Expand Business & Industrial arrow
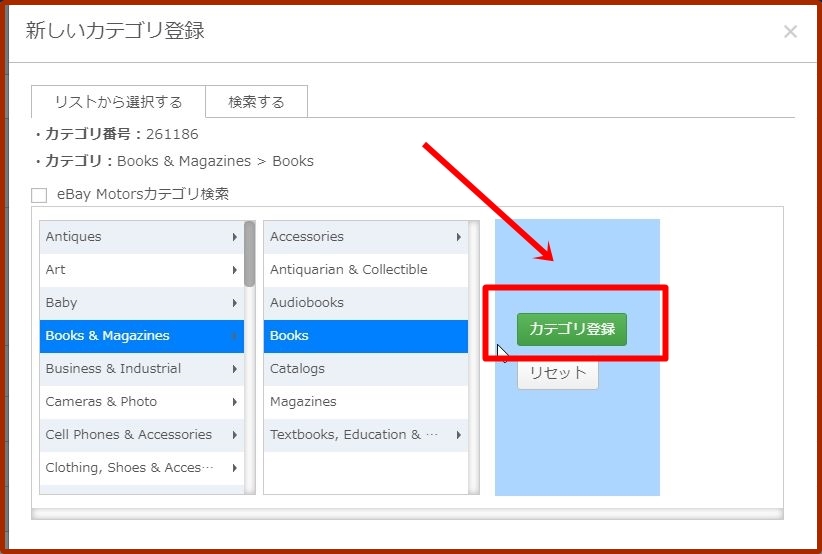Screen dimensions: 822x554 tap(235, 369)
